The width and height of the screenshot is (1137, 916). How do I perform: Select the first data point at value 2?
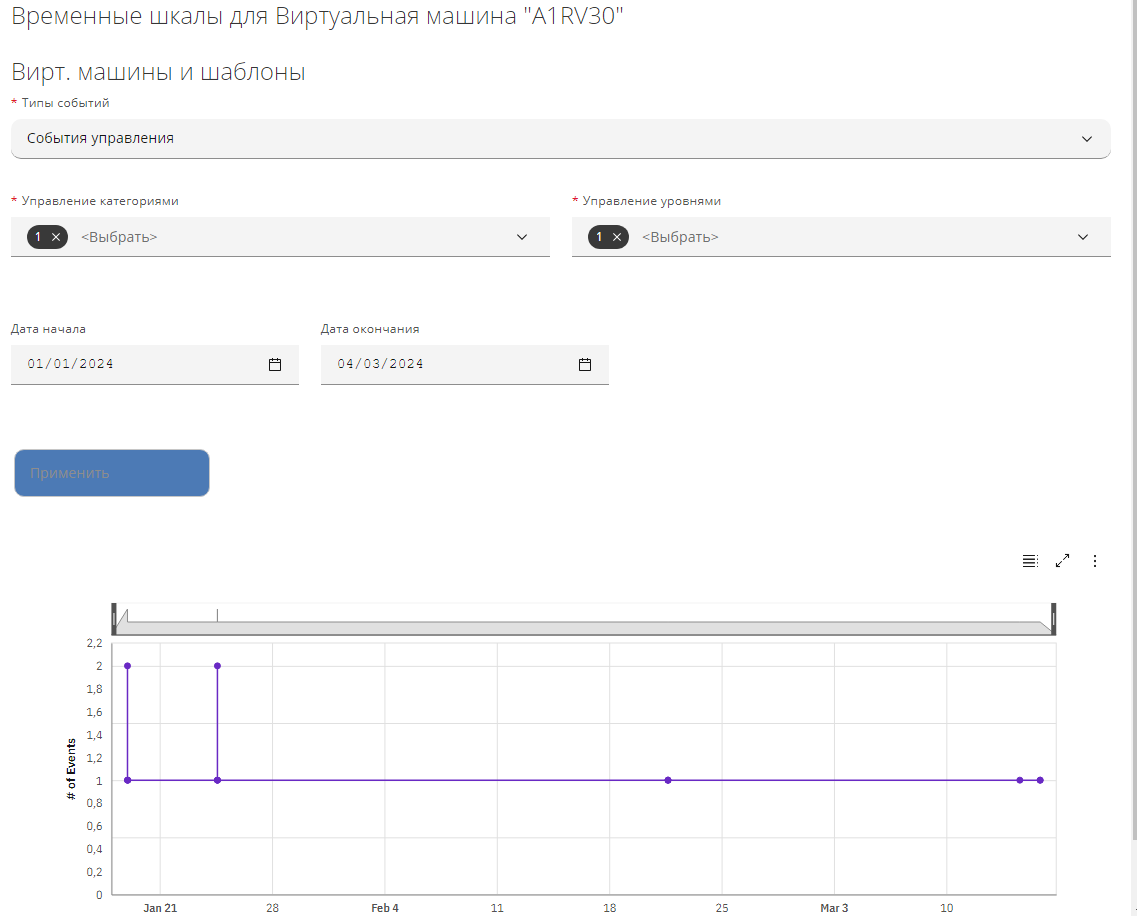click(127, 666)
